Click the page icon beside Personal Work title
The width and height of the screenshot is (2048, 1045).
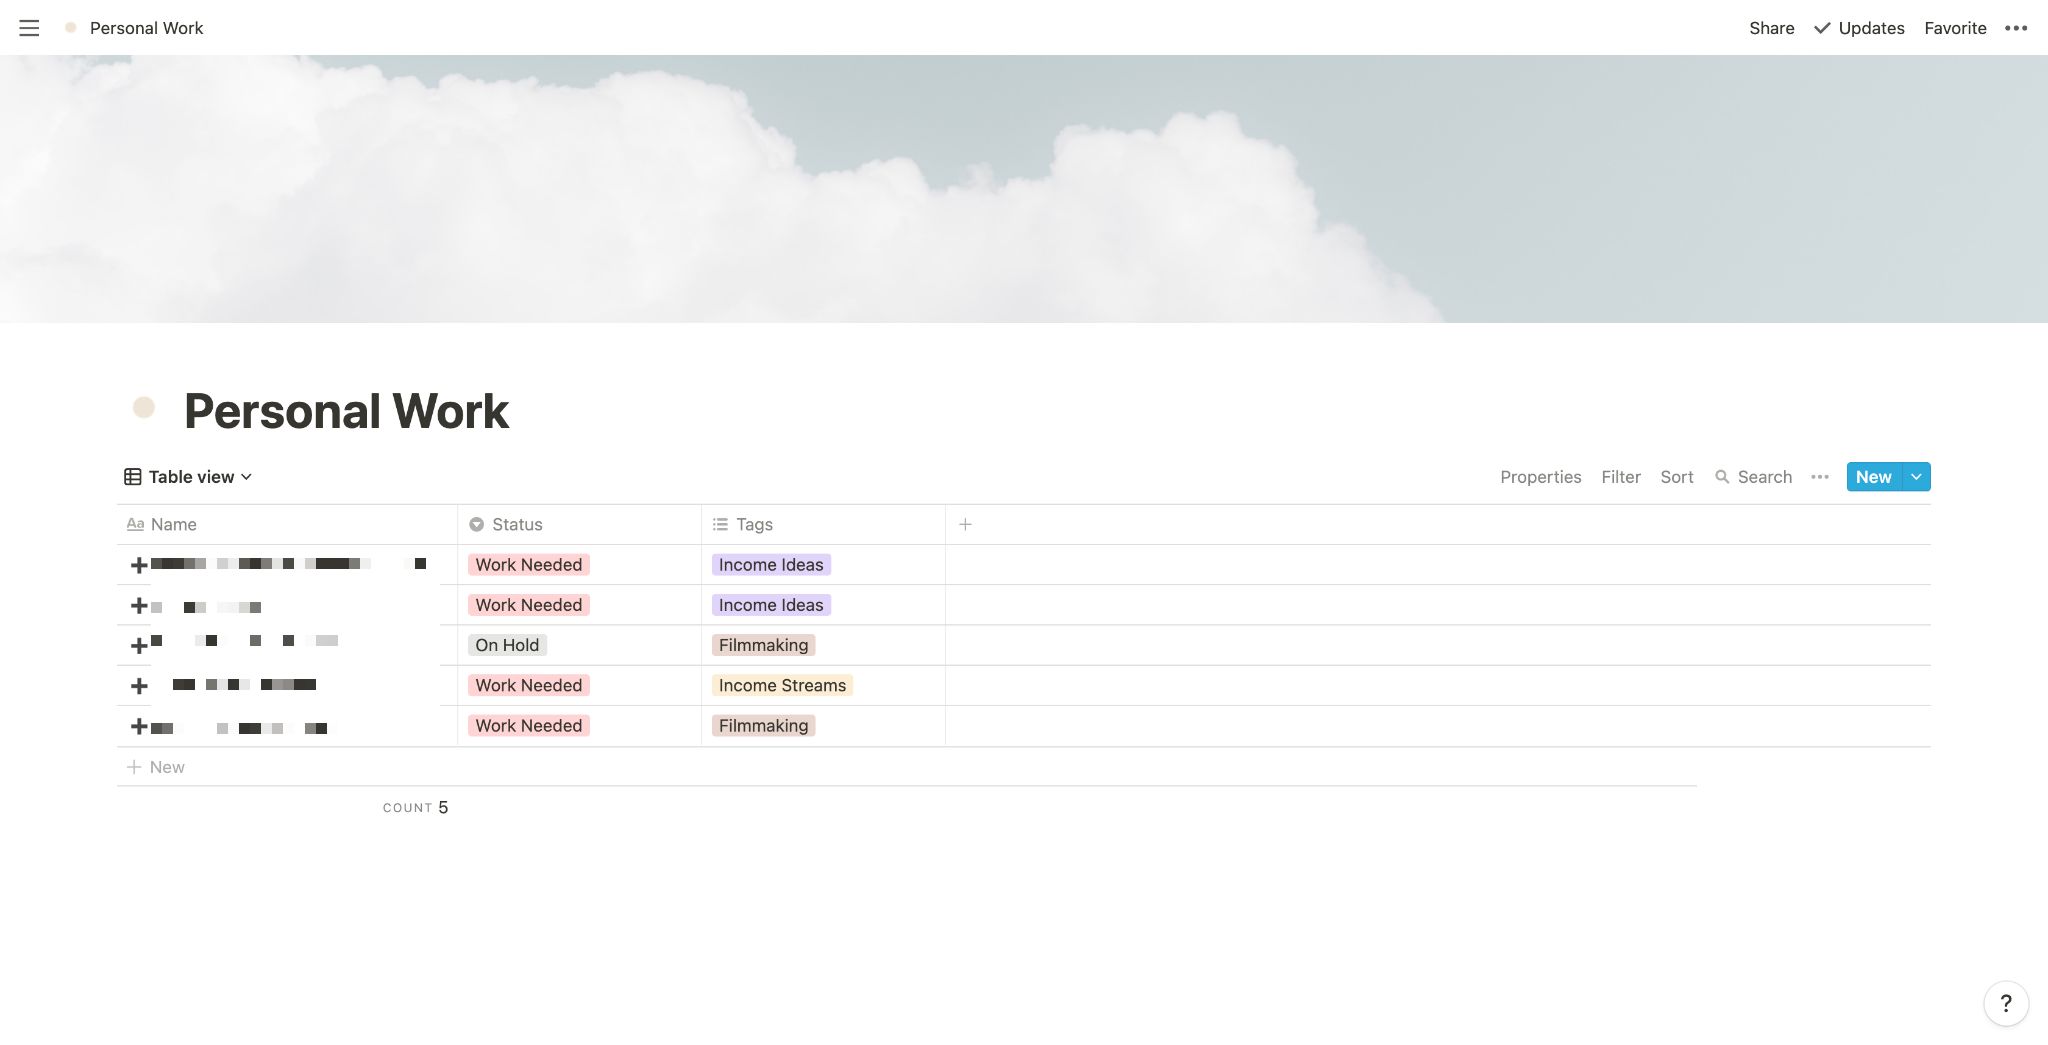(144, 408)
